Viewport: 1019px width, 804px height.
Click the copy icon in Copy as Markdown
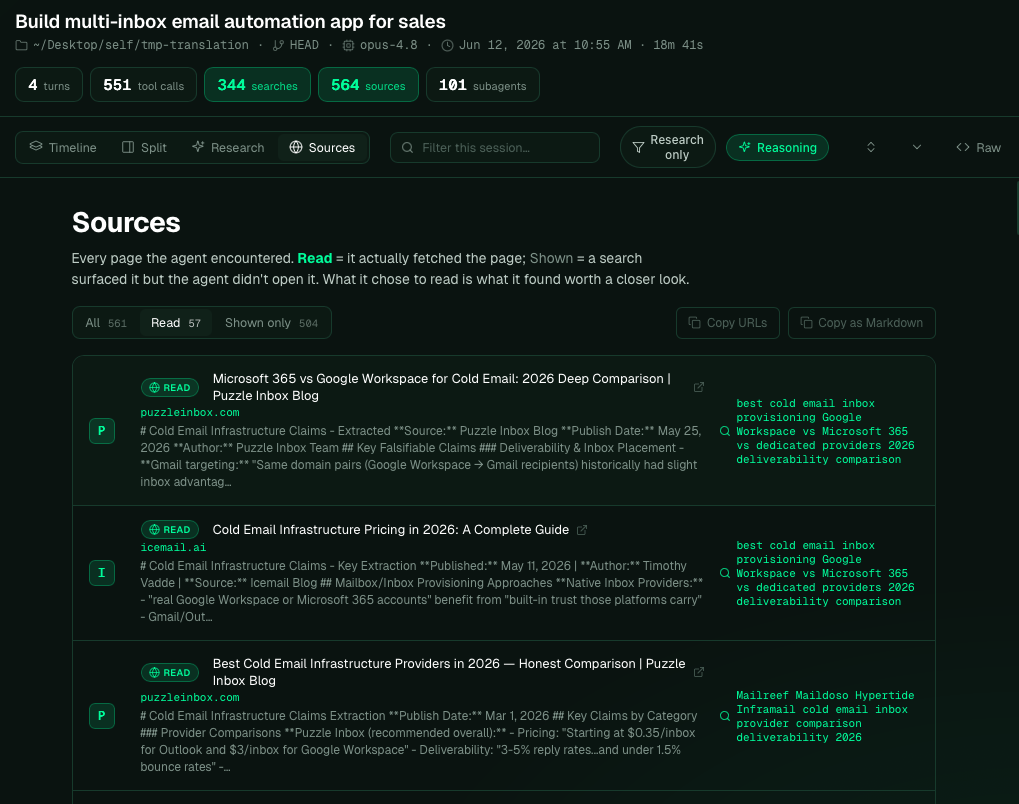click(x=806, y=323)
